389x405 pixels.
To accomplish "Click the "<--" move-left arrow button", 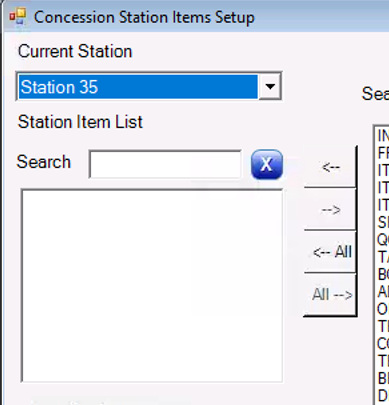I will [x=330, y=166].
